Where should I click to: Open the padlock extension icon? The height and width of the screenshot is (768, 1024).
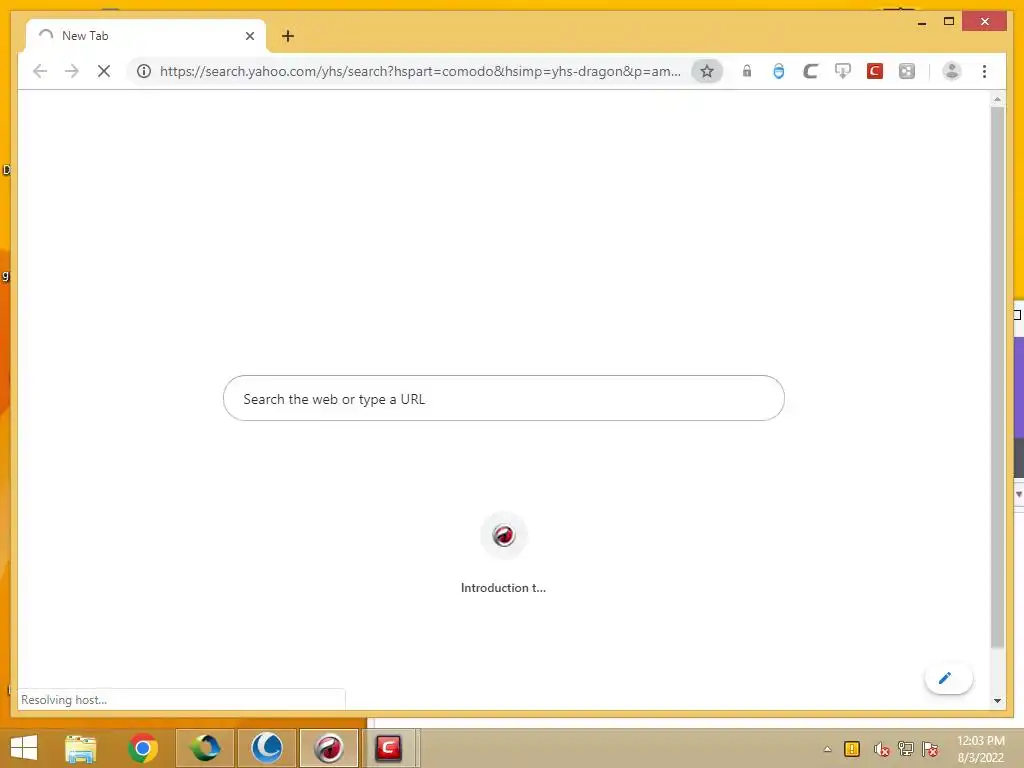coord(746,71)
